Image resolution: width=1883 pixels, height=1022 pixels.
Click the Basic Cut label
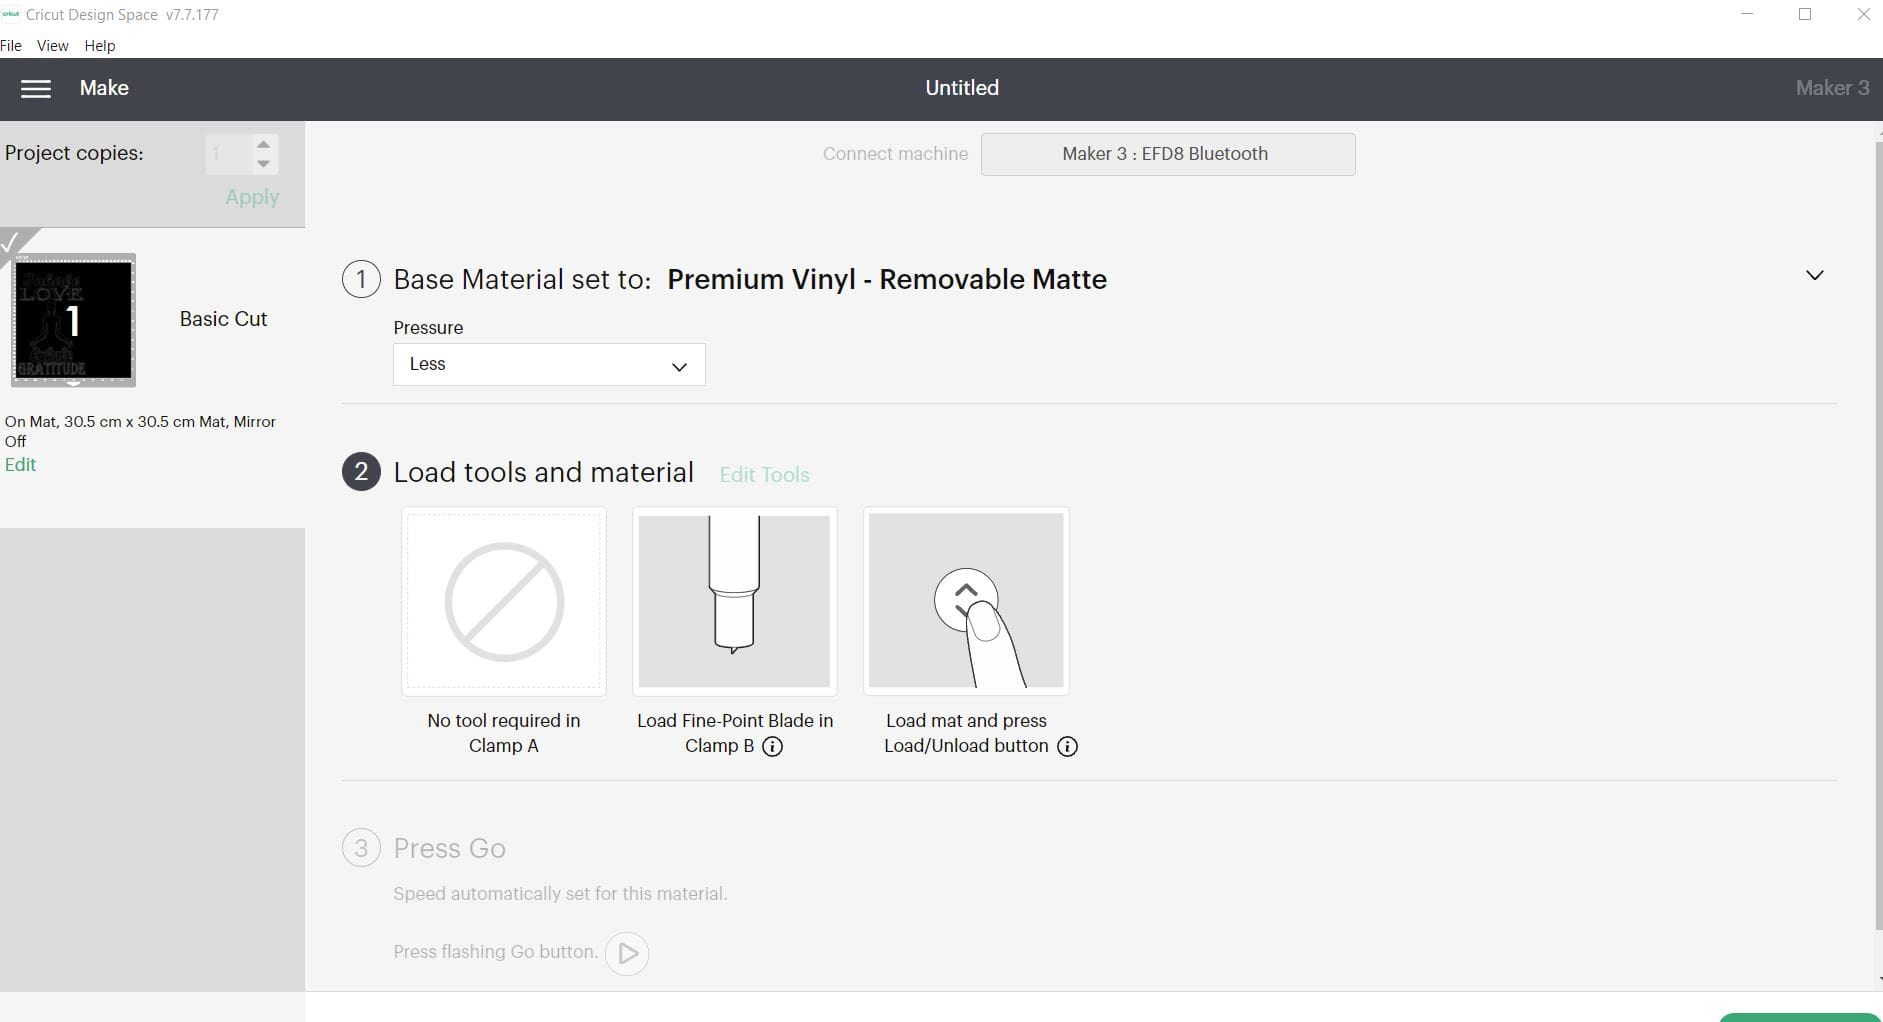point(223,319)
